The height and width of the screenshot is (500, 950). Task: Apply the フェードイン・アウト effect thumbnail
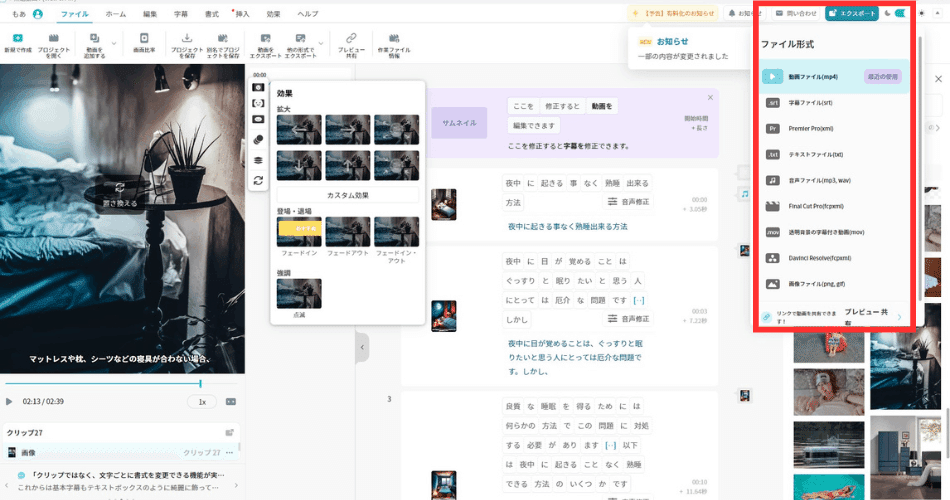click(x=396, y=232)
